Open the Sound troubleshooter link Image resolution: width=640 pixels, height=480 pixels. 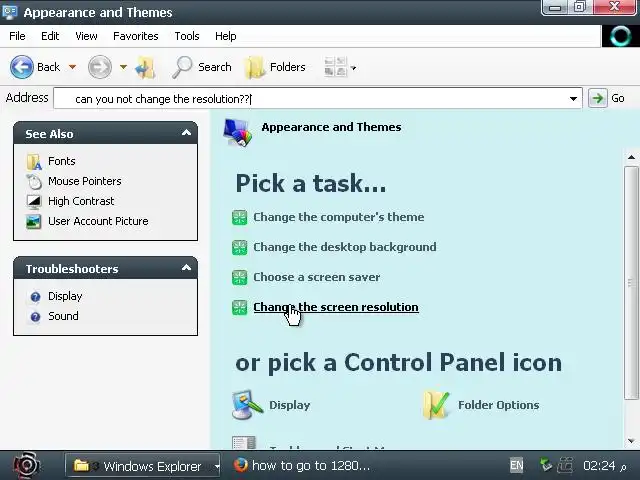tap(63, 316)
